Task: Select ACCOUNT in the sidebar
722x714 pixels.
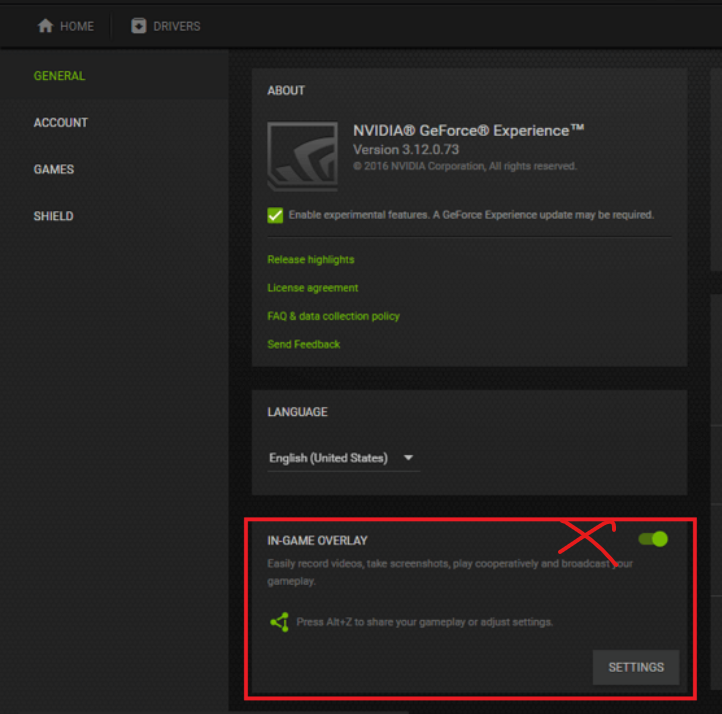Action: [x=61, y=123]
